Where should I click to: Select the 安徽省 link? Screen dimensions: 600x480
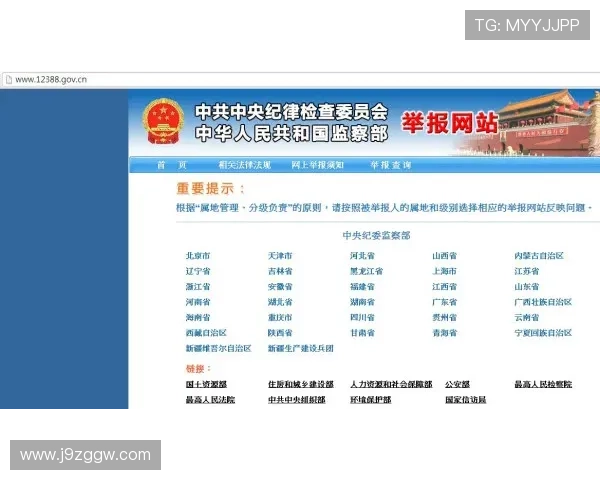tap(280, 286)
